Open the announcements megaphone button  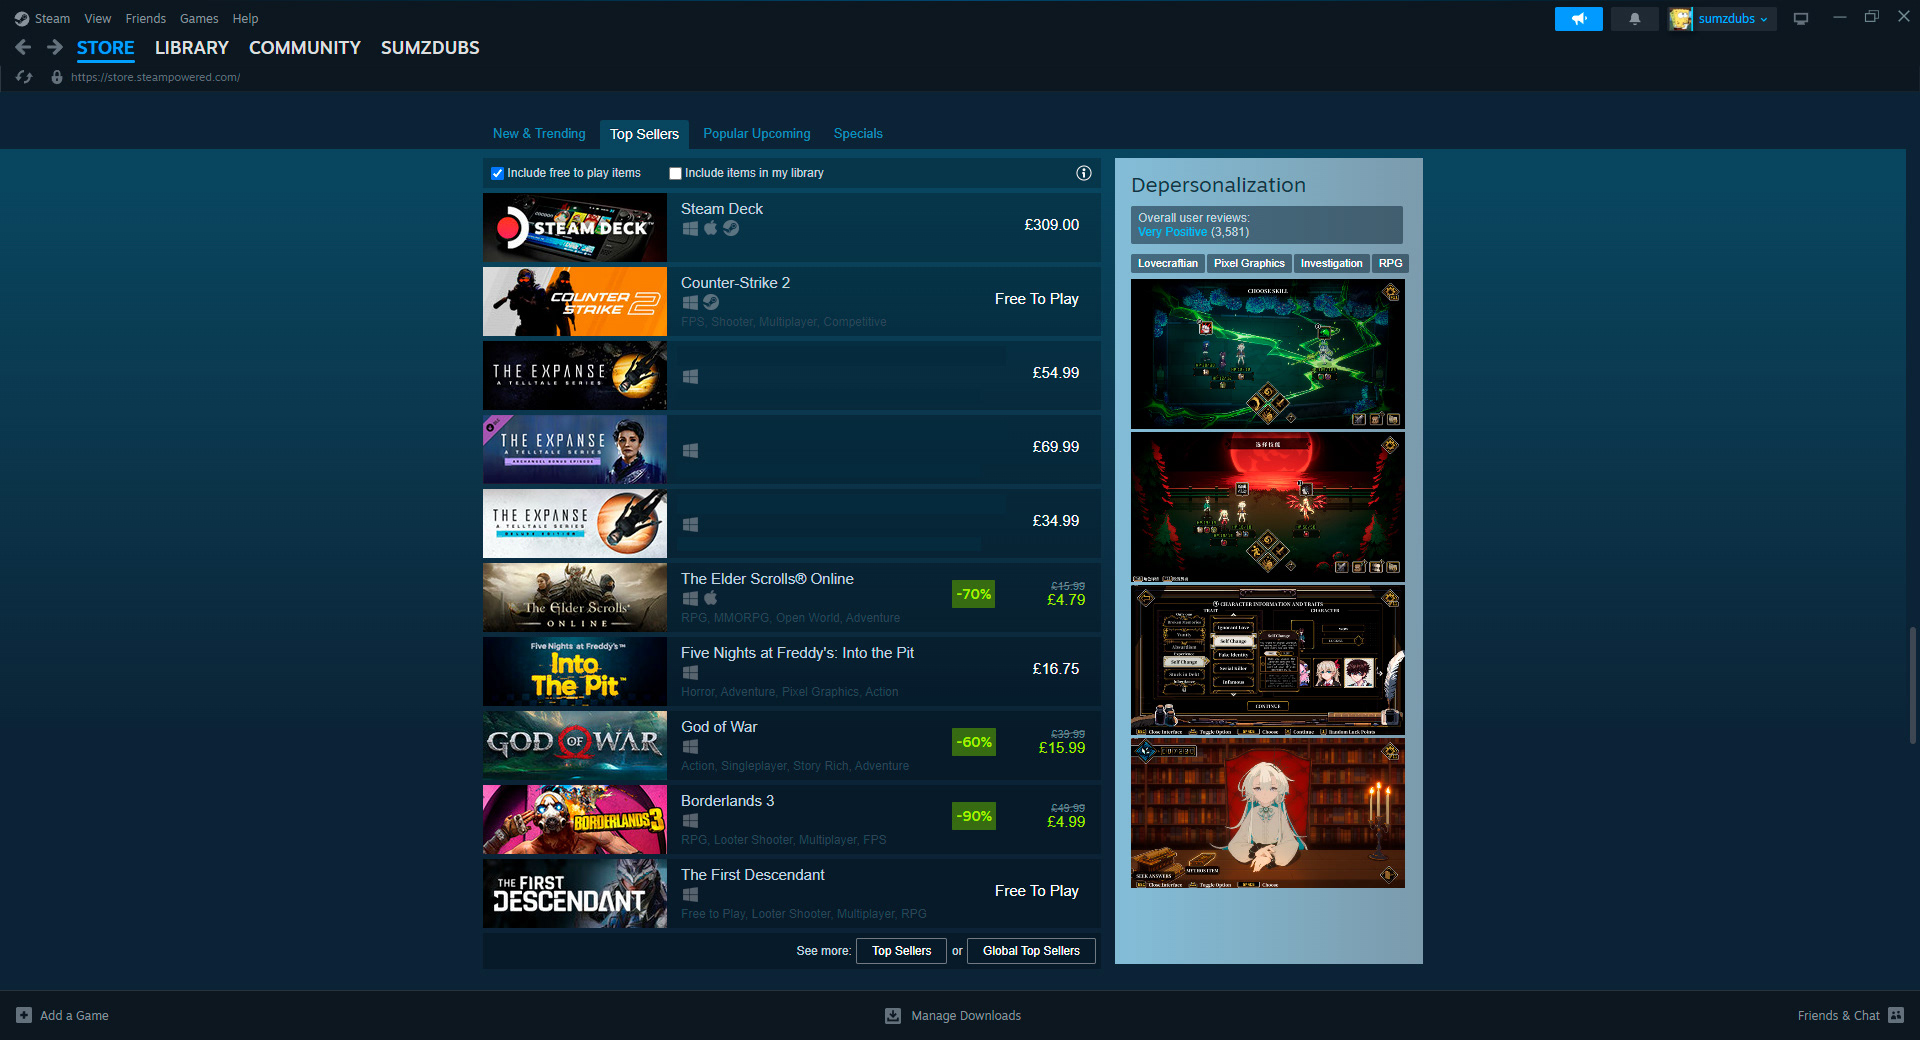1579,19
